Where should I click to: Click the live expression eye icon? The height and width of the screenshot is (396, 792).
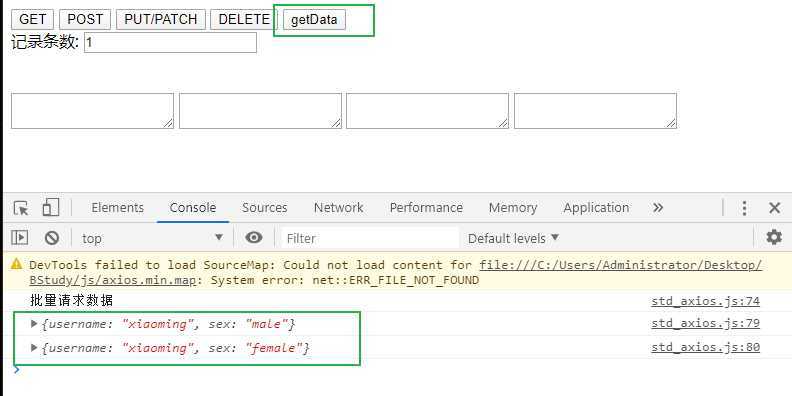pos(254,237)
